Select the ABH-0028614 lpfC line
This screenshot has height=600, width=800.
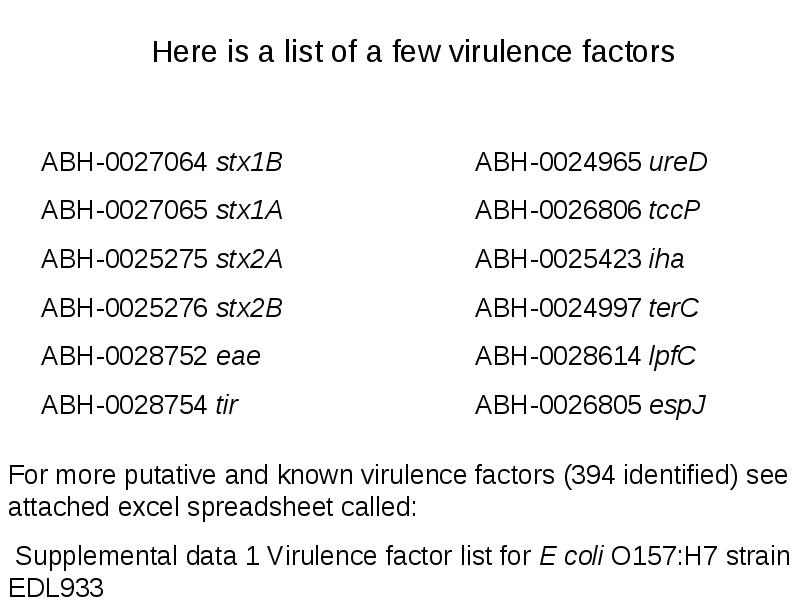[585, 357]
